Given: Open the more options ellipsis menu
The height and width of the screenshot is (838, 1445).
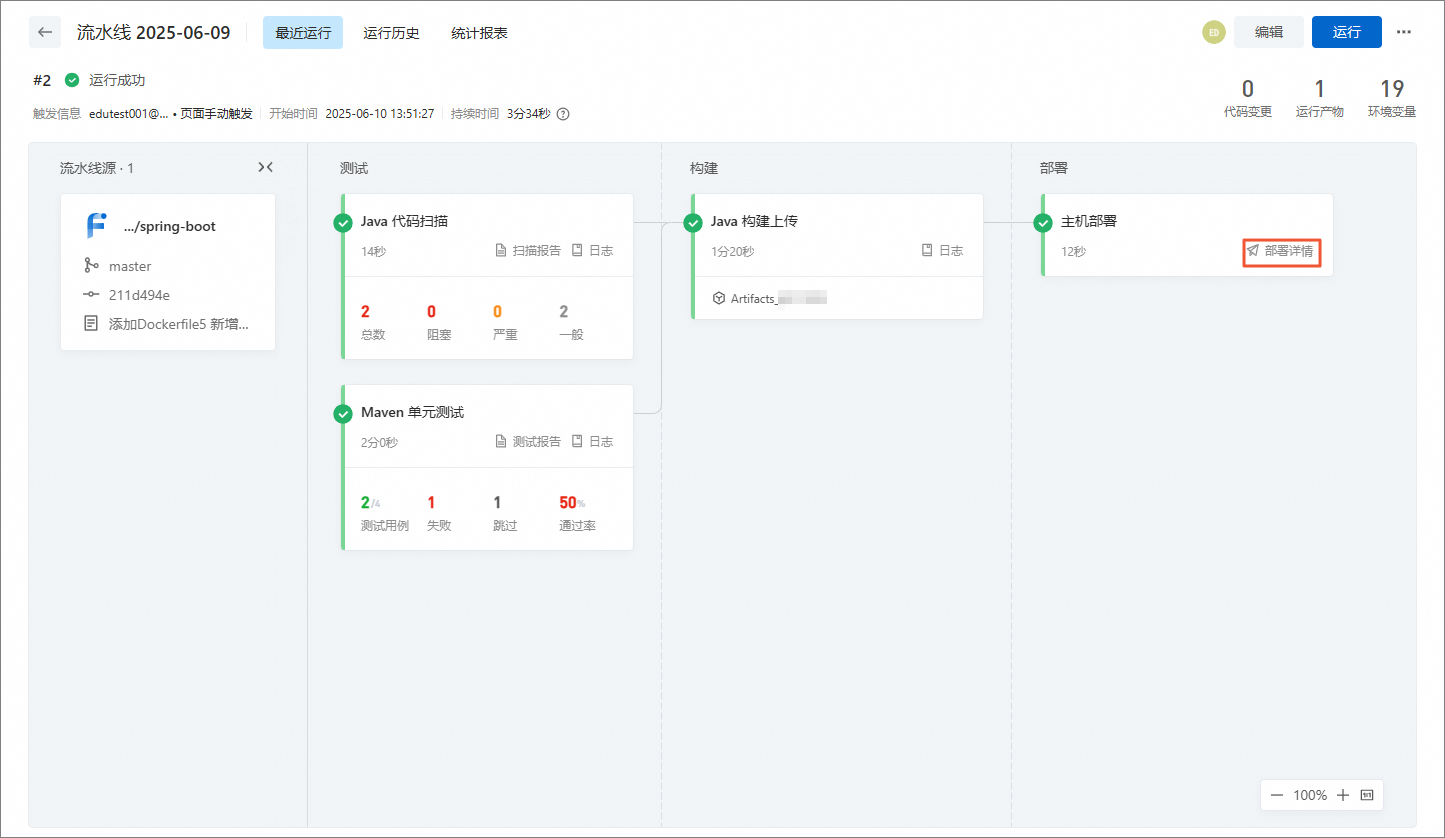Looking at the screenshot, I should (1404, 32).
